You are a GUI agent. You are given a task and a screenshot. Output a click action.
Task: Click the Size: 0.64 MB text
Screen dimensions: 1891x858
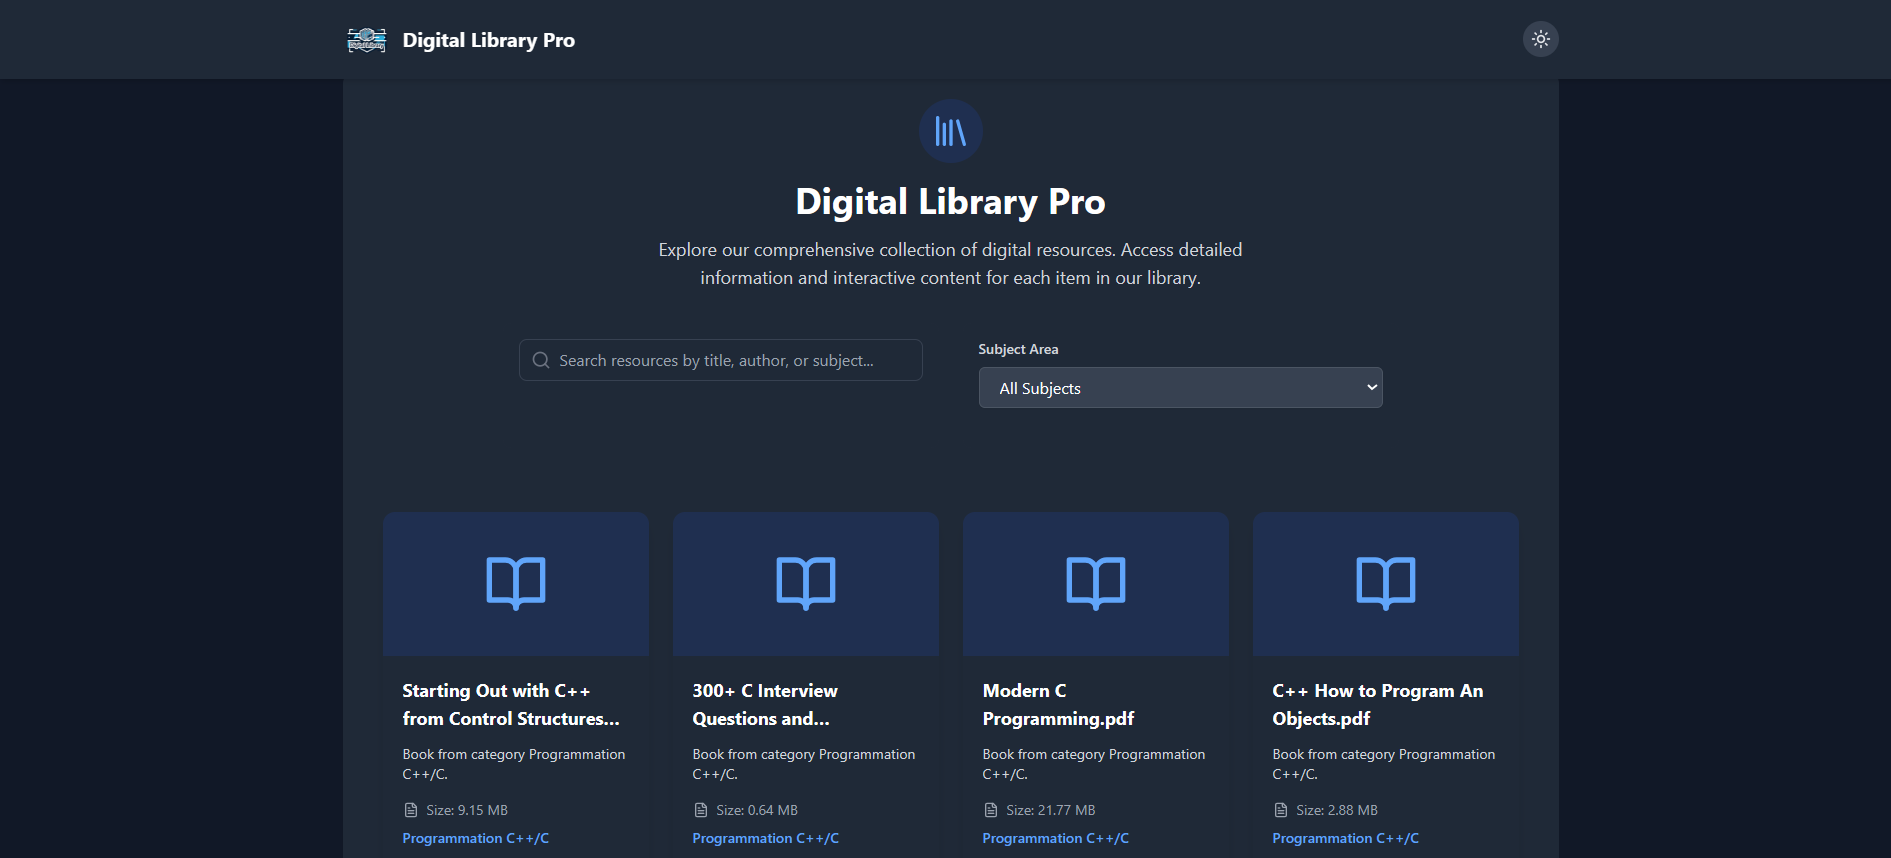(x=757, y=810)
